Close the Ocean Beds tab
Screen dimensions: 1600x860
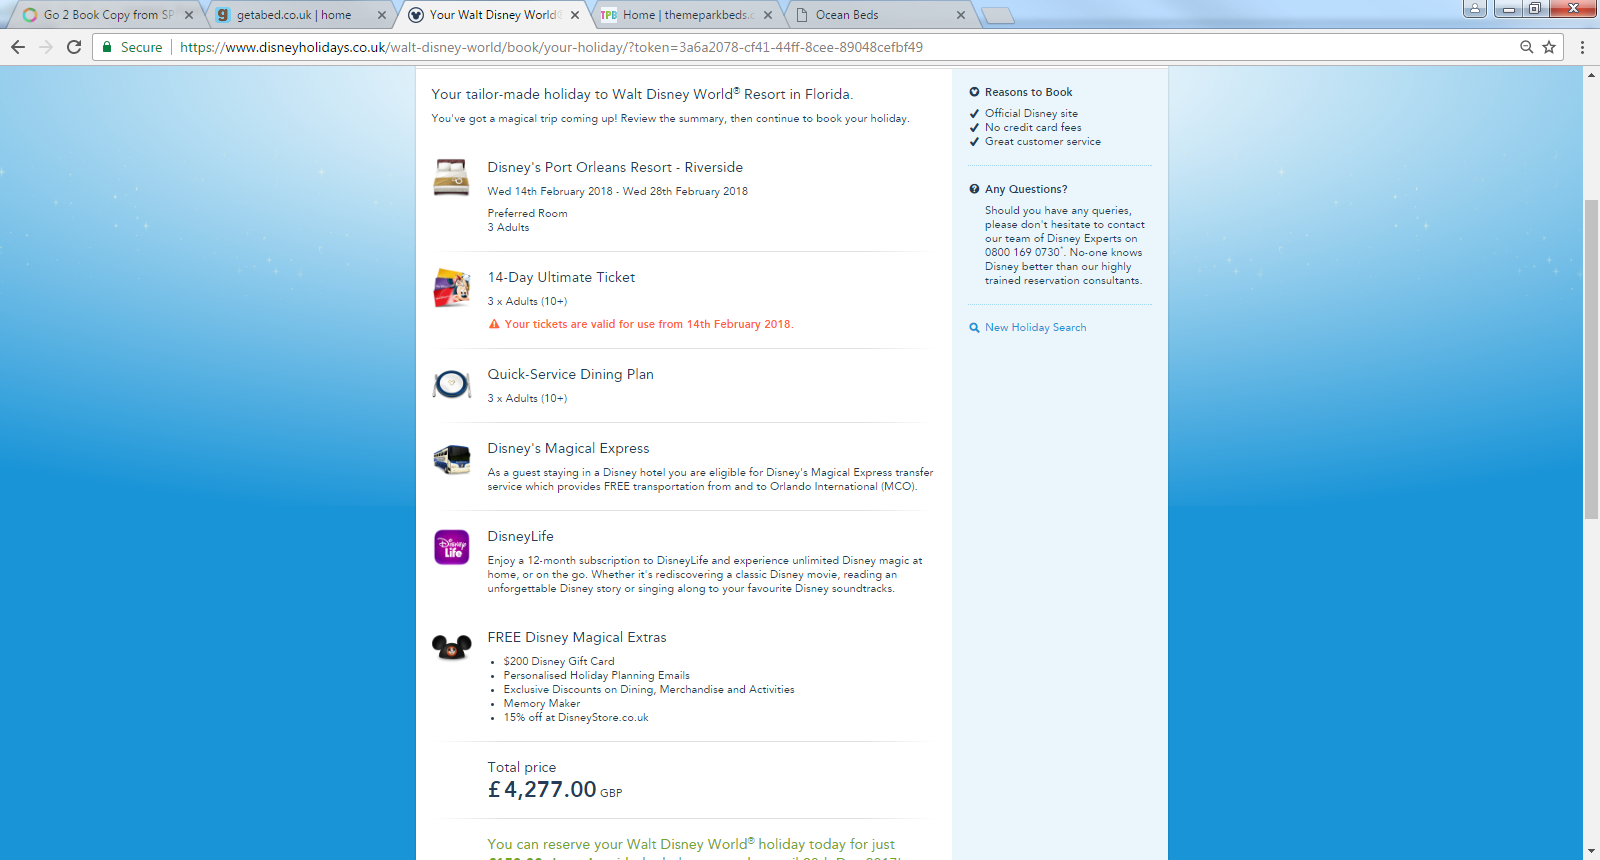961,15
